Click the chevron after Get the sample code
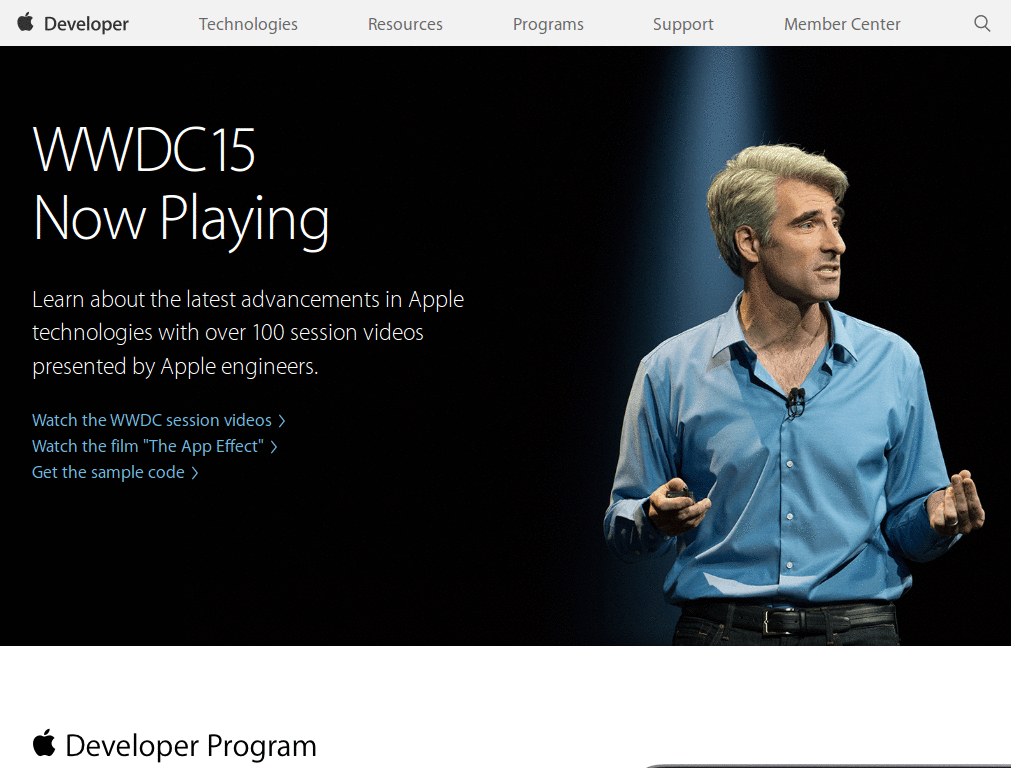1024x768 pixels. pos(194,472)
